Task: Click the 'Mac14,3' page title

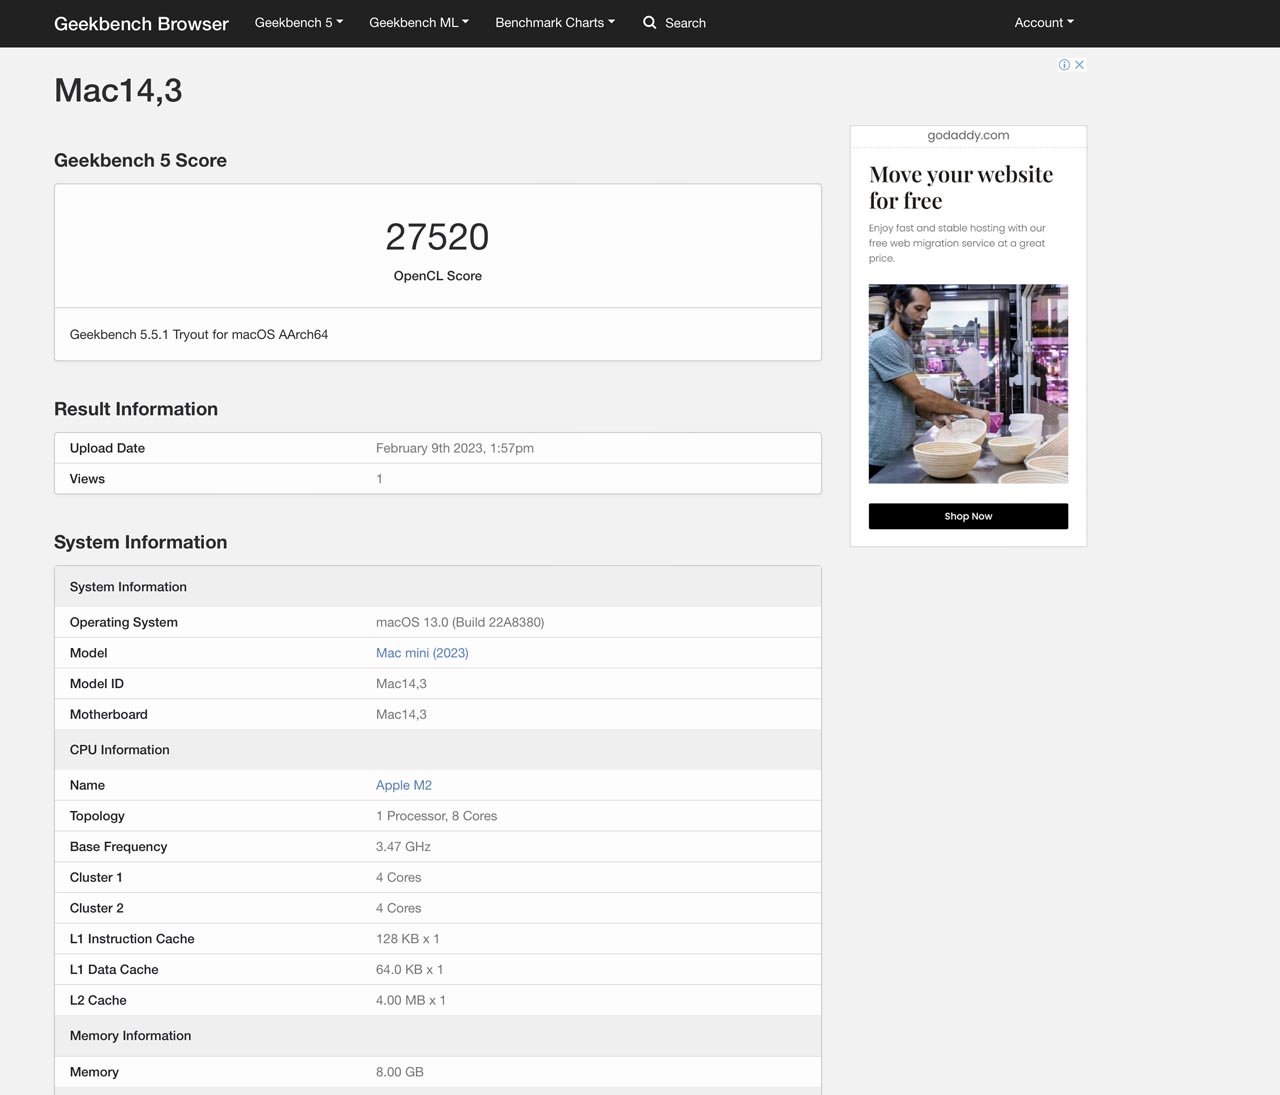Action: (x=118, y=91)
